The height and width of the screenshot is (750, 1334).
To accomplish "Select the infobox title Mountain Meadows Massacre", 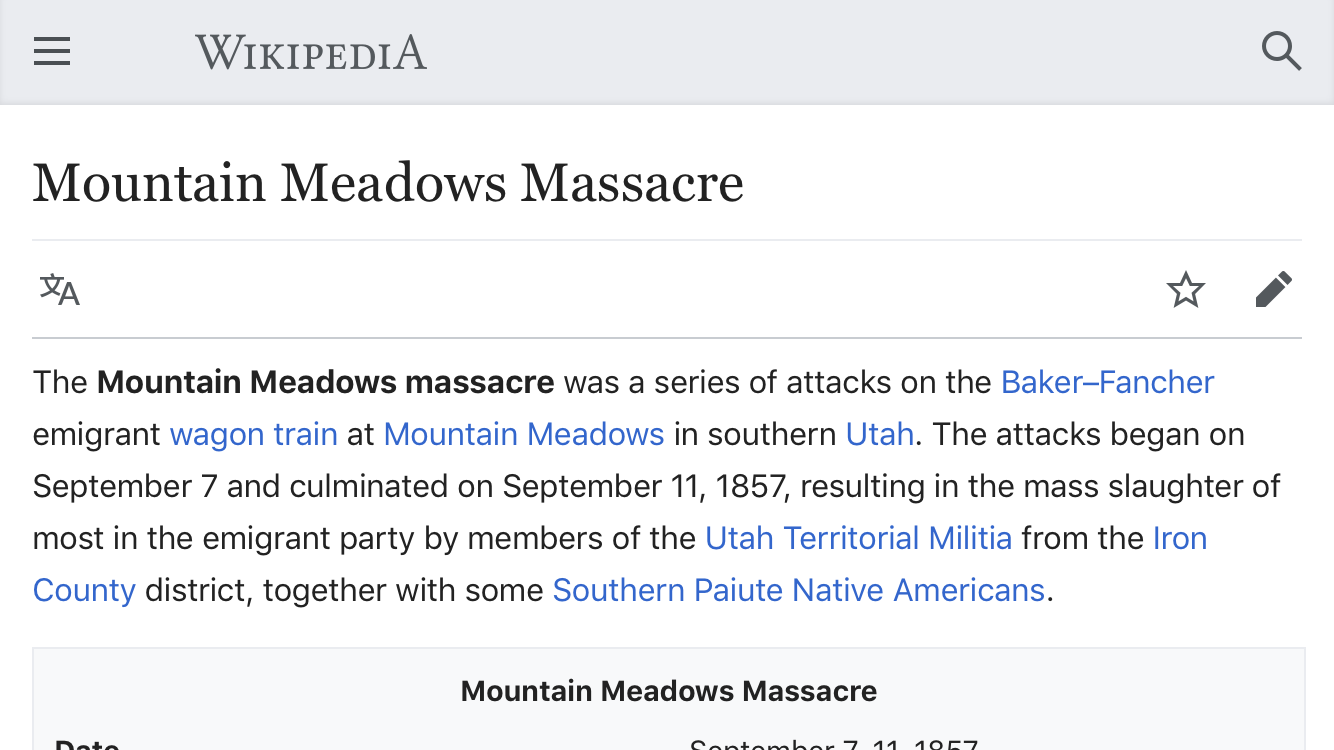I will [669, 691].
